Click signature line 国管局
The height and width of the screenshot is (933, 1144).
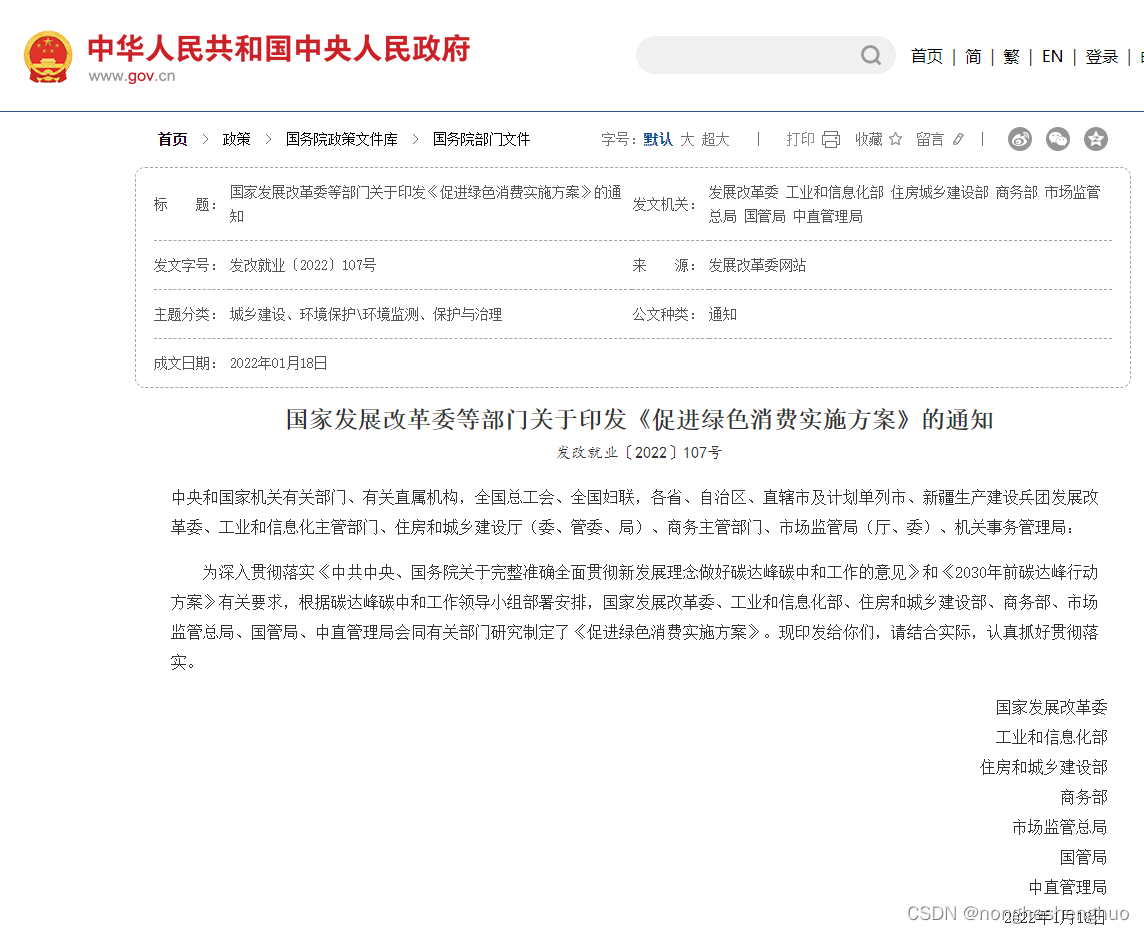coord(1083,857)
